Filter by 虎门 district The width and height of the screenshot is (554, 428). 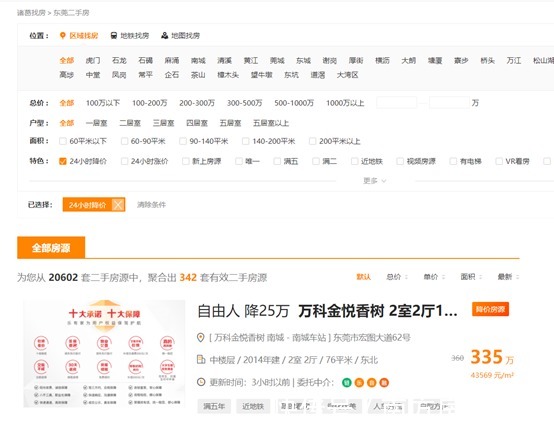93,60
